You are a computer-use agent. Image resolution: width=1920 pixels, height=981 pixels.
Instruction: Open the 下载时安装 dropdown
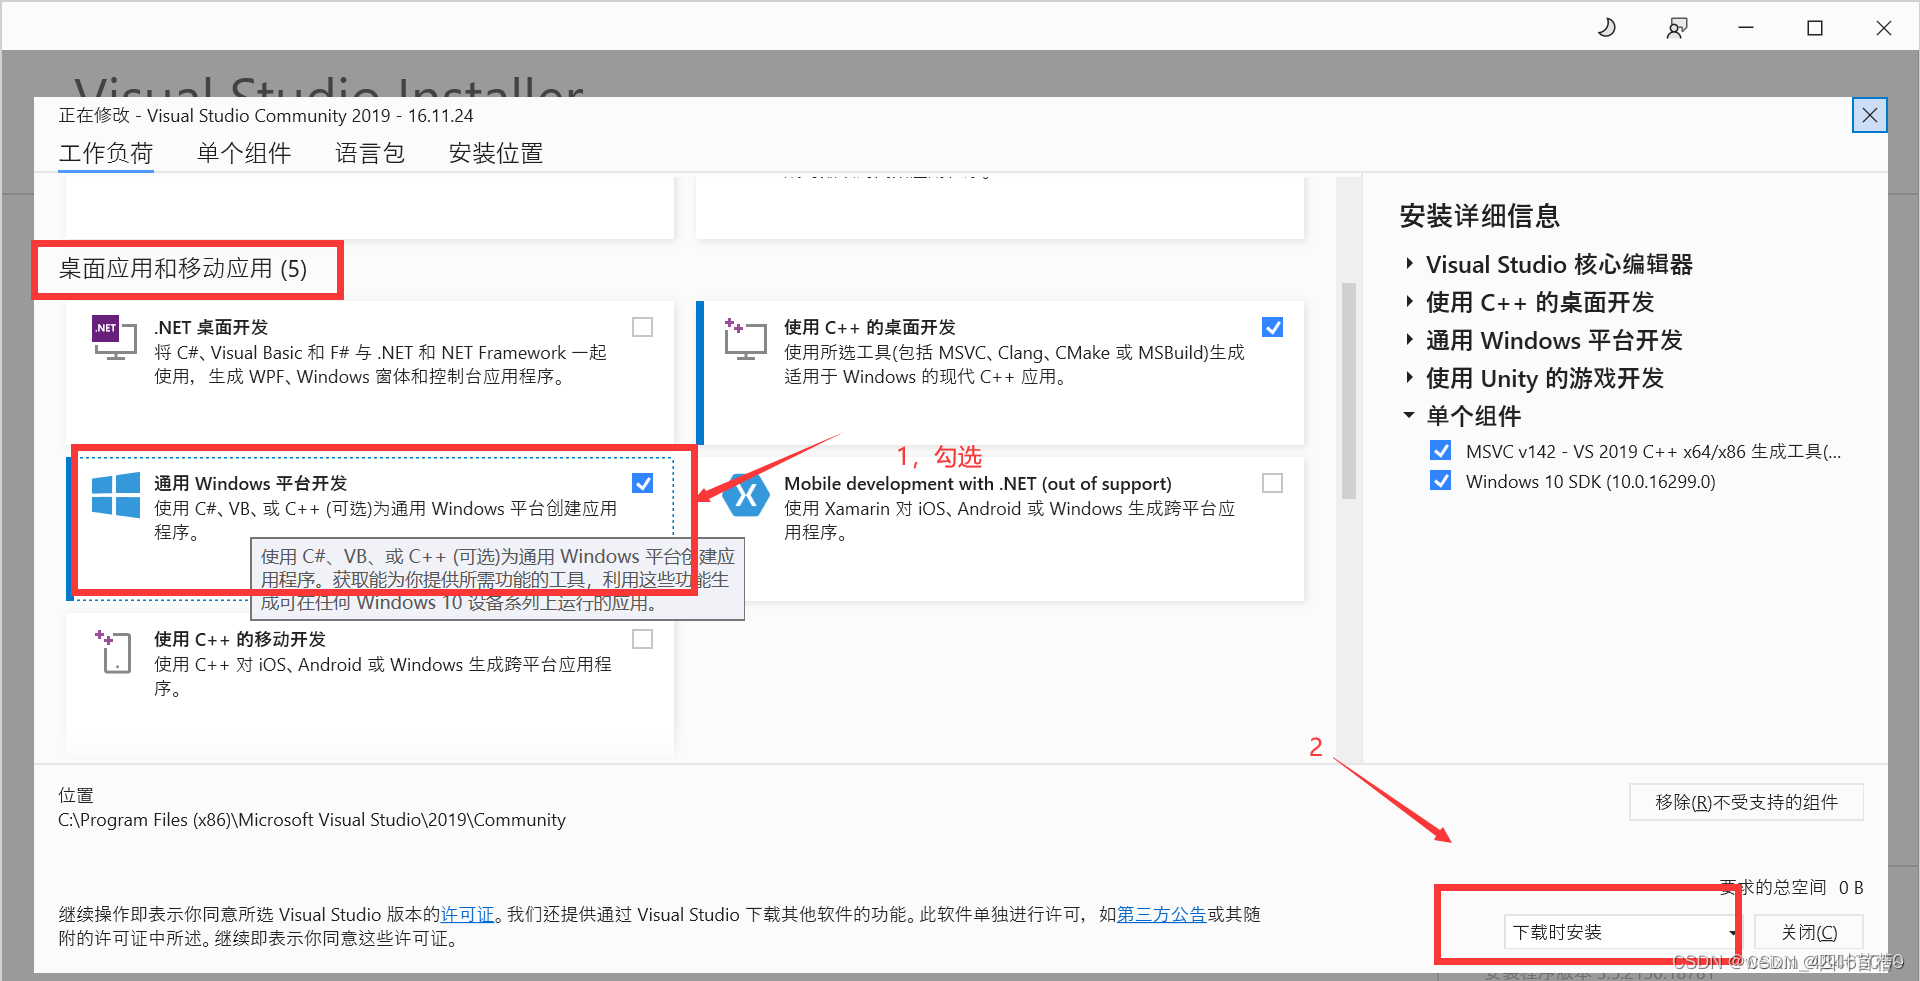pos(1735,932)
